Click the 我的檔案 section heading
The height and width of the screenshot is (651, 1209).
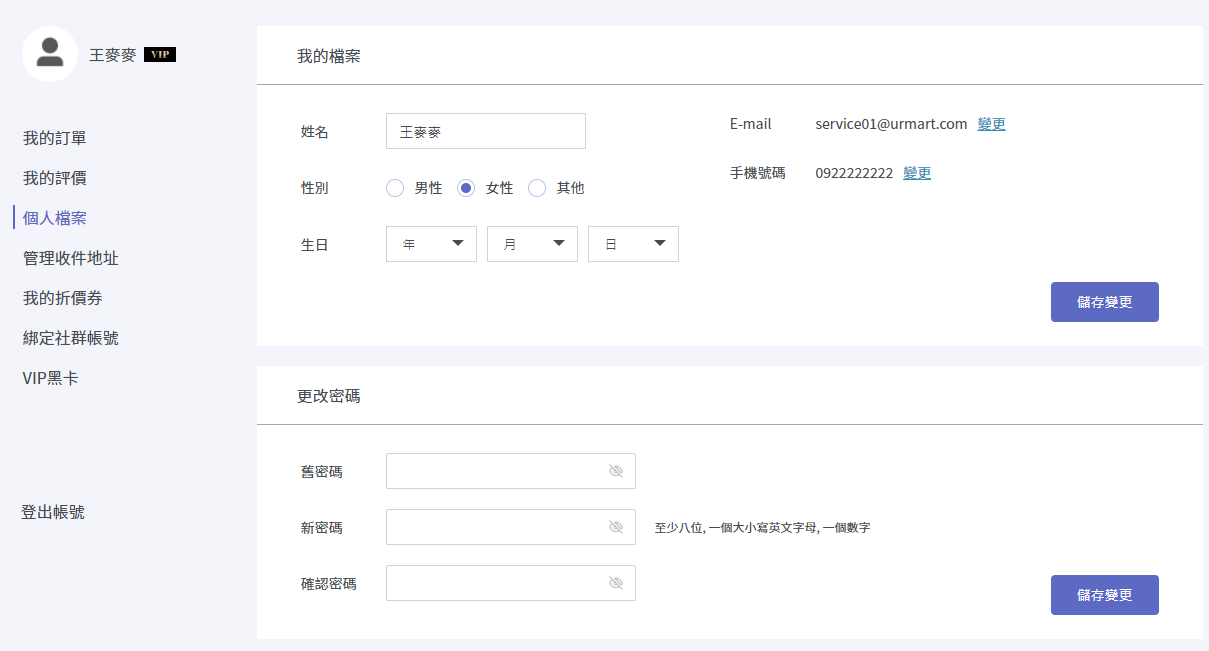pos(329,56)
